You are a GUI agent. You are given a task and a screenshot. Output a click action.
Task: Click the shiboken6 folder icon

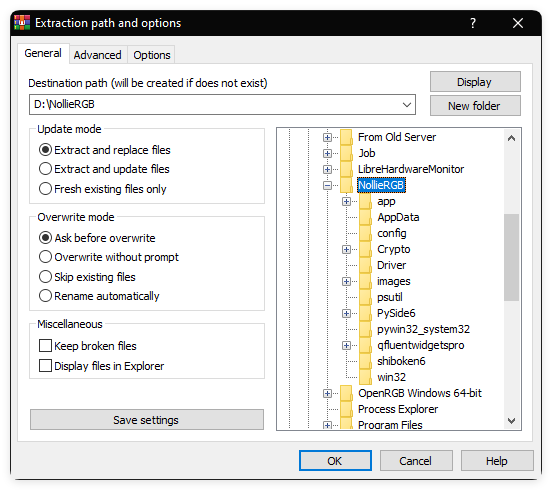coord(365,362)
